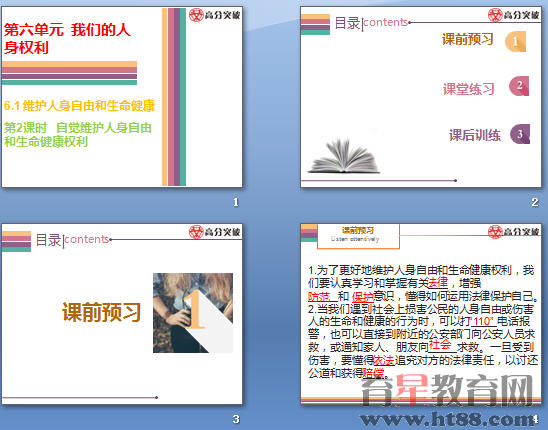This screenshot has width=548, height=430.
Task: Select slide 2 contents thumbnail
Action: [421, 97]
